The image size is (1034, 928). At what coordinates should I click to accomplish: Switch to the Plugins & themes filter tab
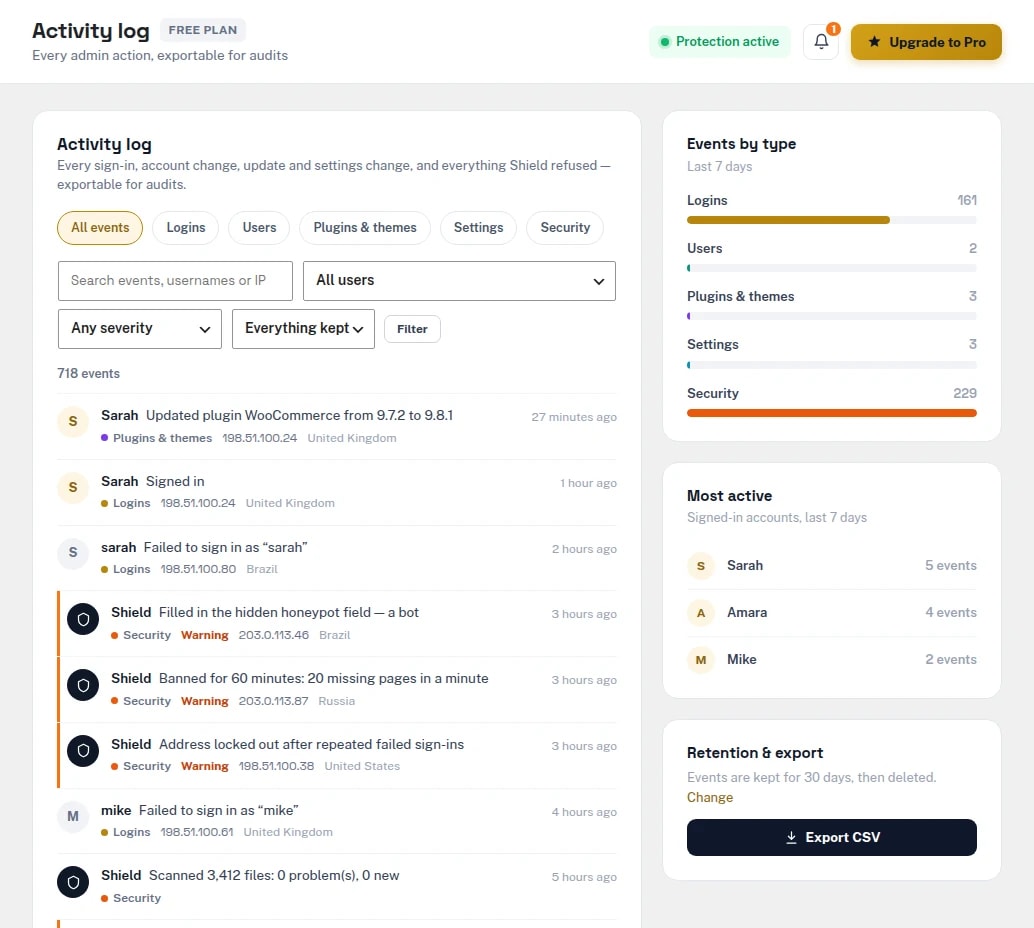tap(365, 228)
